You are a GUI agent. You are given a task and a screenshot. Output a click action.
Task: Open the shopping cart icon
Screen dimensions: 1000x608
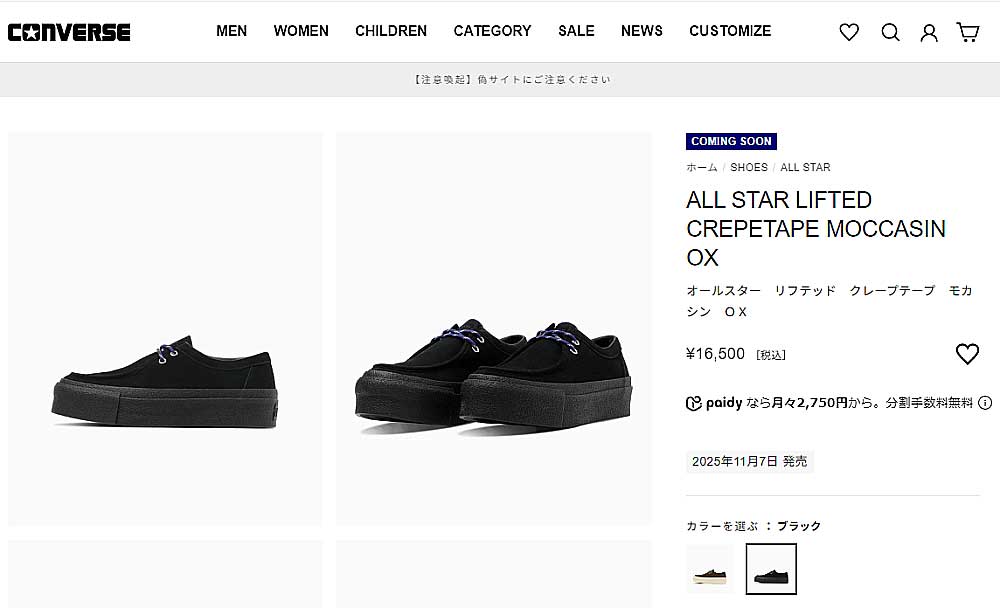(968, 32)
